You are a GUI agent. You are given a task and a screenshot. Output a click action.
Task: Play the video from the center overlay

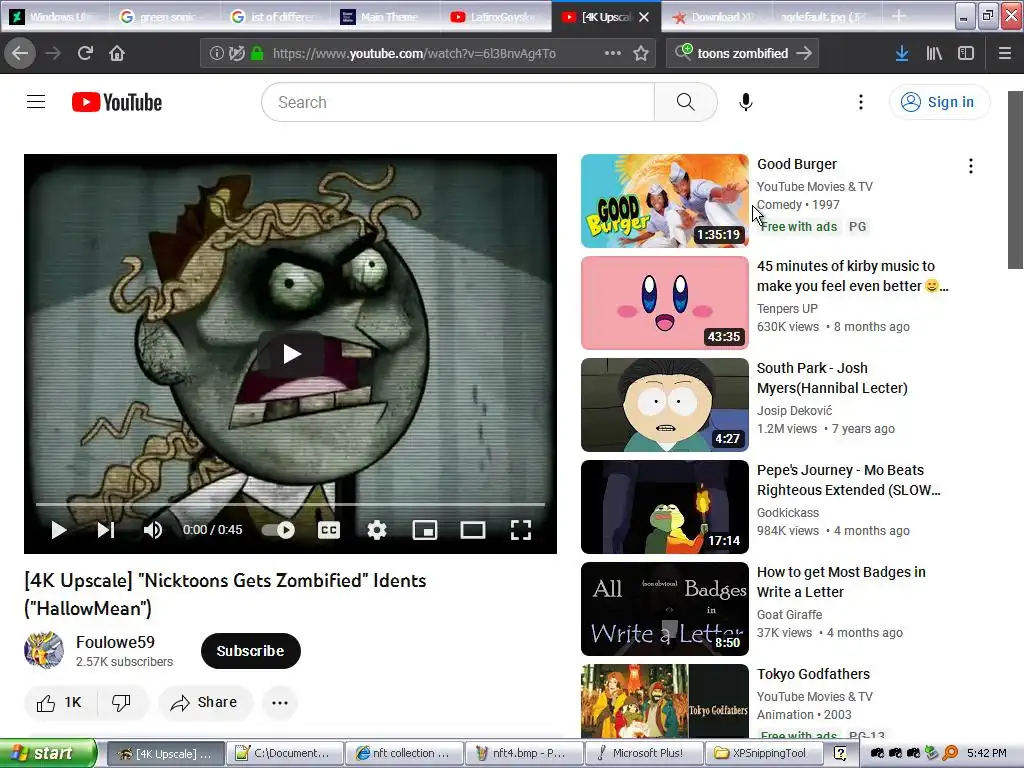click(291, 354)
